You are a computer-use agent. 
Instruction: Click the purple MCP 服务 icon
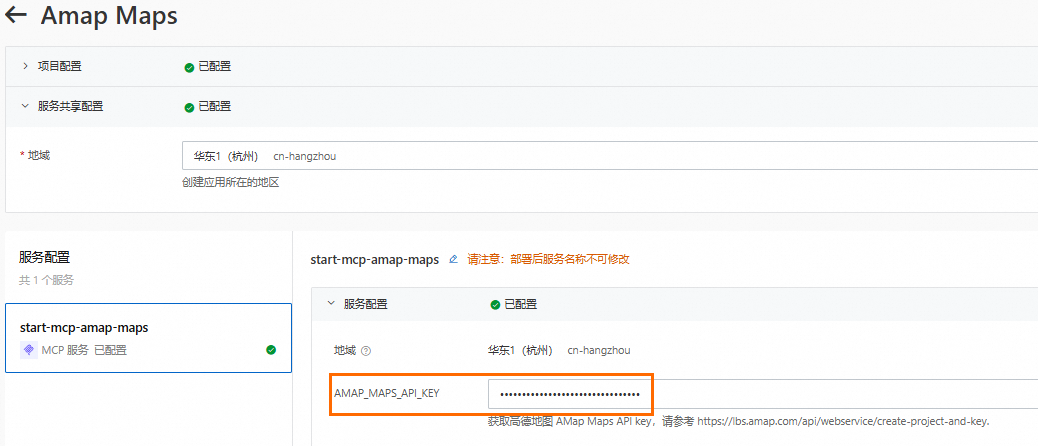tap(28, 350)
